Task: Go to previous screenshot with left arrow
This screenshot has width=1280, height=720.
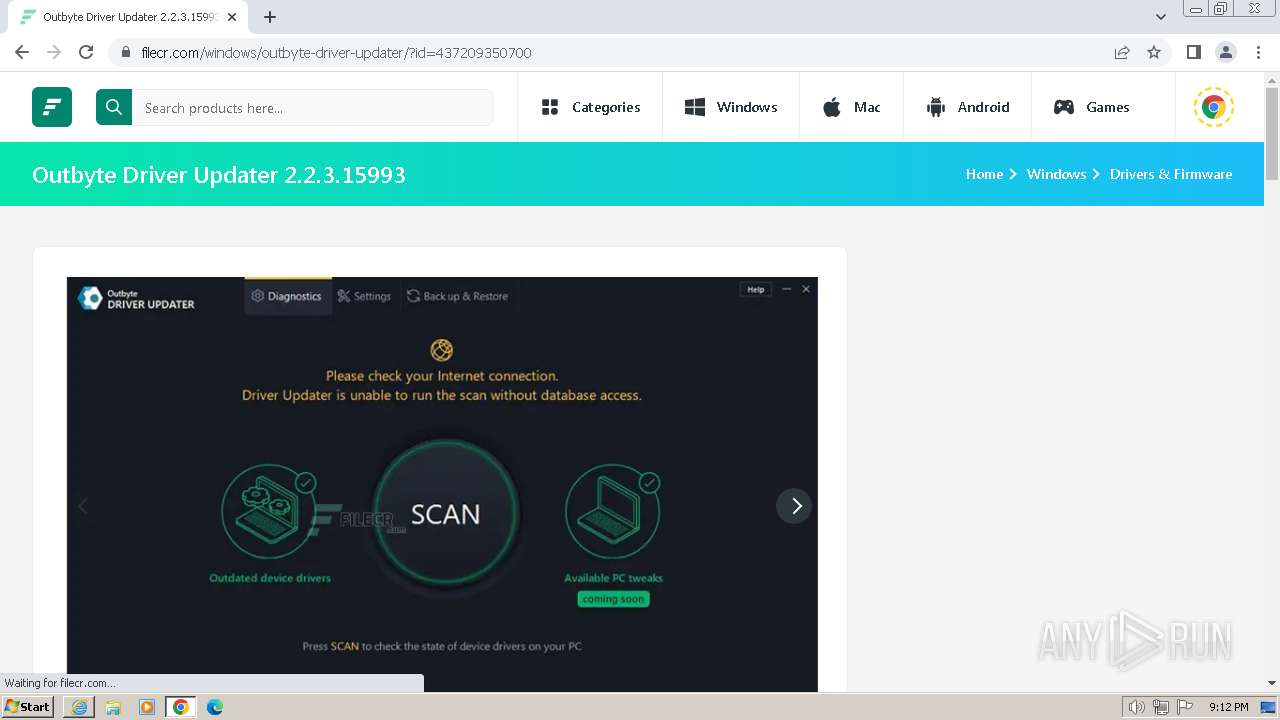Action: coord(84,506)
